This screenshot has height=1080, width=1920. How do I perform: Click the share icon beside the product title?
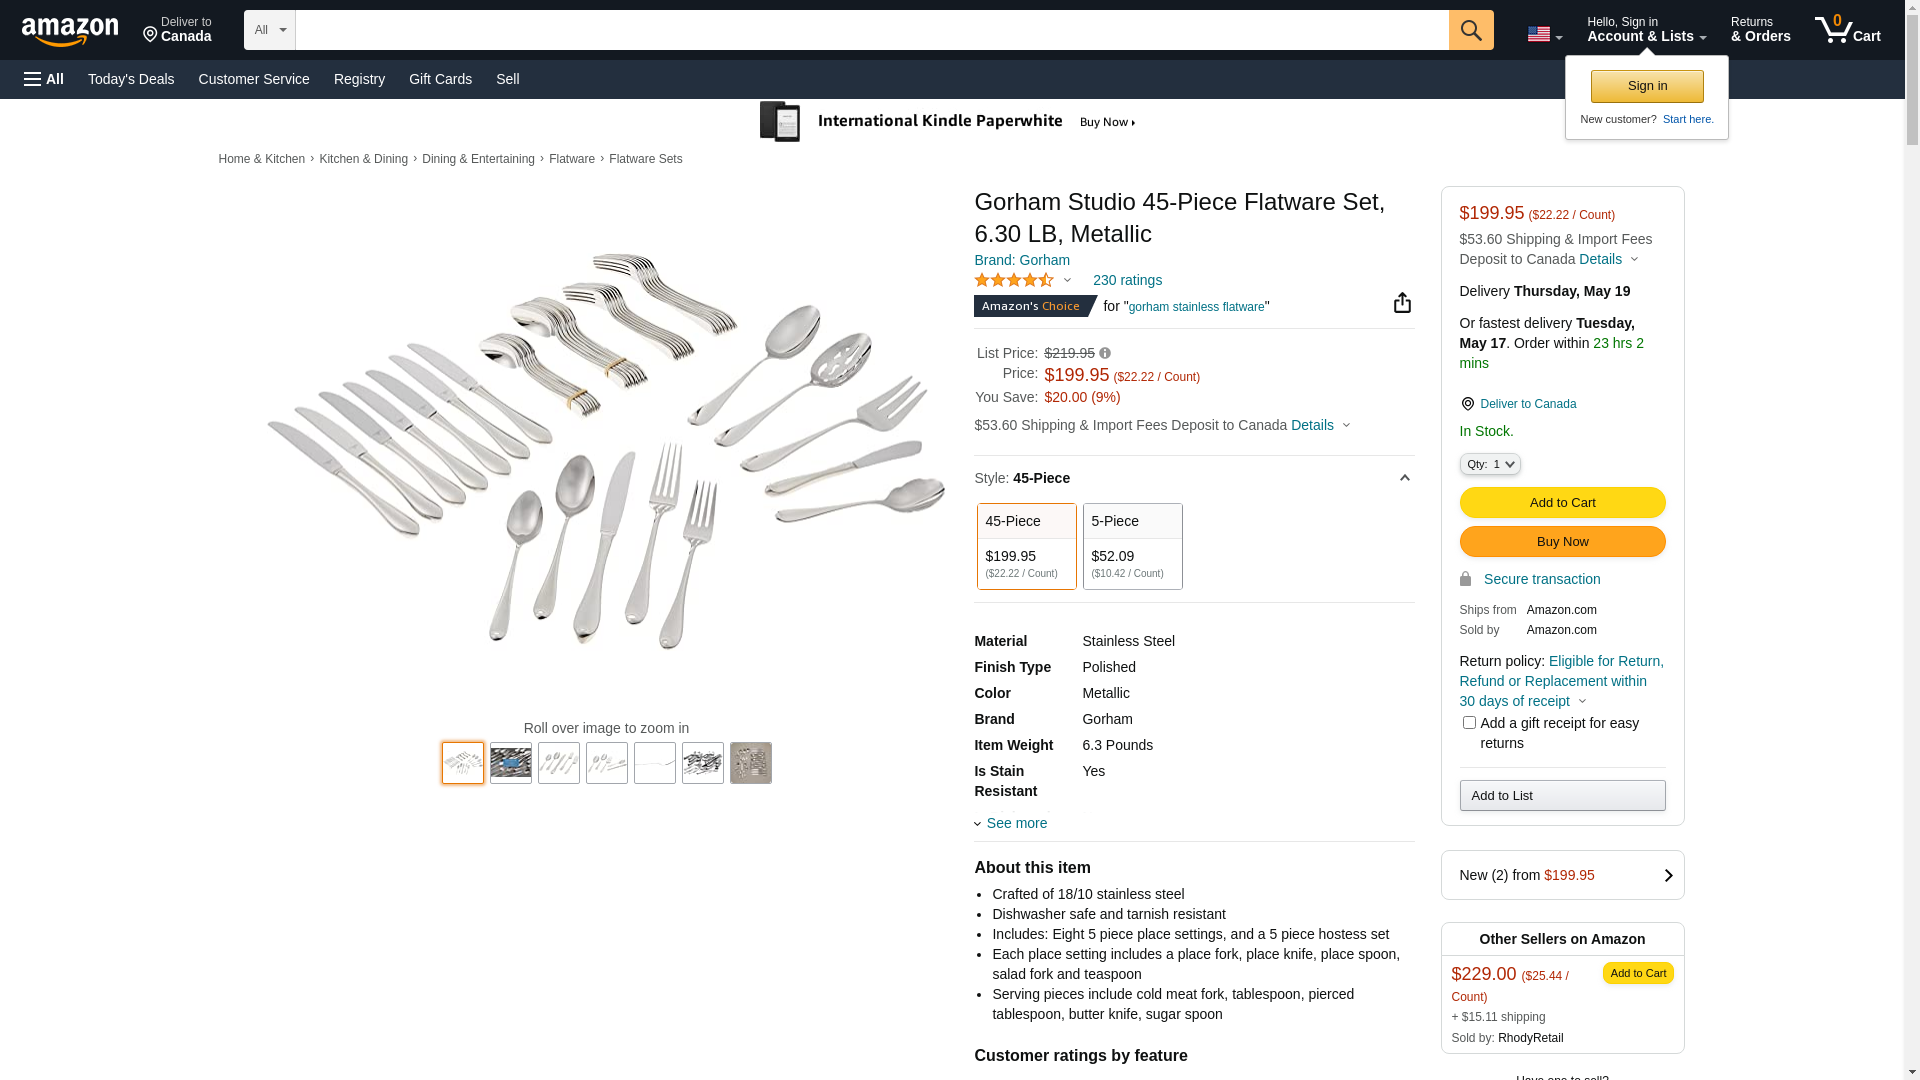point(1402,303)
